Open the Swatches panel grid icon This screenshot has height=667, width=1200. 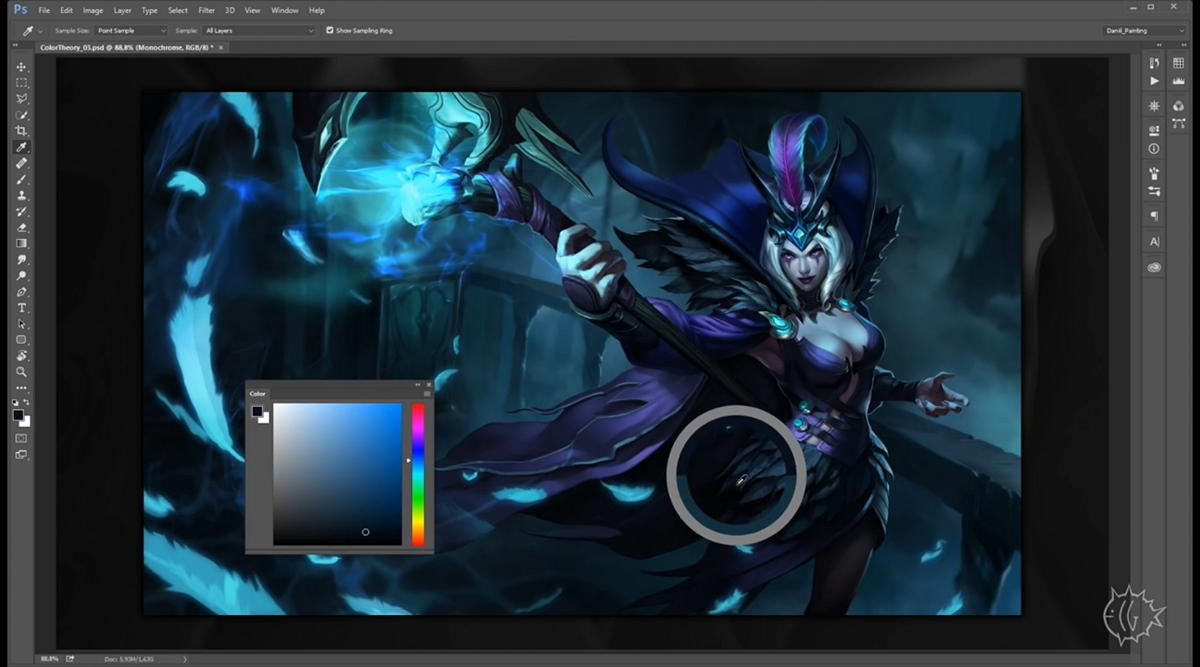(x=1178, y=64)
